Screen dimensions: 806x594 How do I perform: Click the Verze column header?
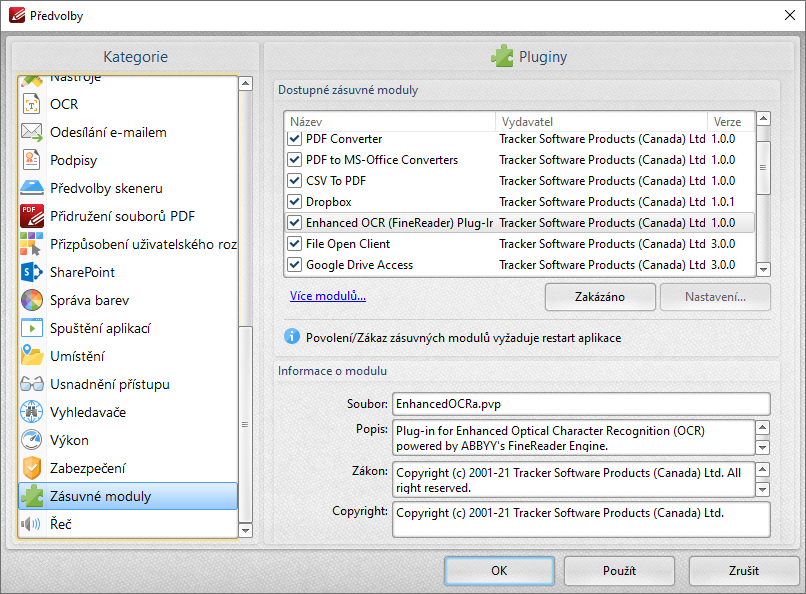[x=731, y=122]
